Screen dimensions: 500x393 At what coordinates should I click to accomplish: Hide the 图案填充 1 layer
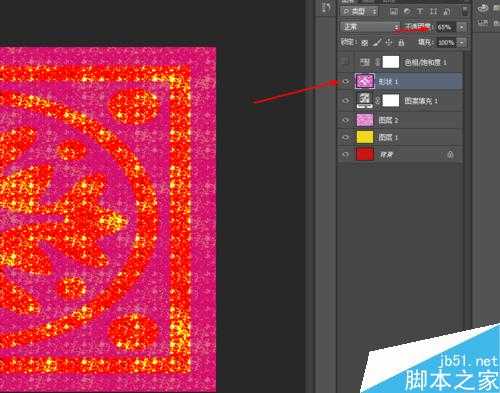[x=346, y=100]
